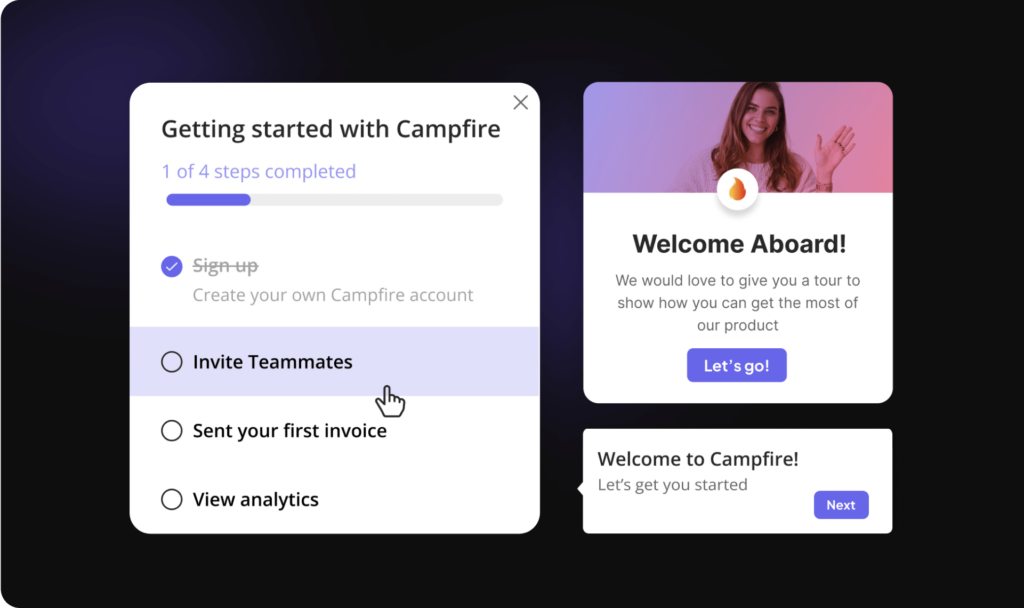Close the Getting started checklist panel
The image size is (1024, 608).
click(520, 103)
